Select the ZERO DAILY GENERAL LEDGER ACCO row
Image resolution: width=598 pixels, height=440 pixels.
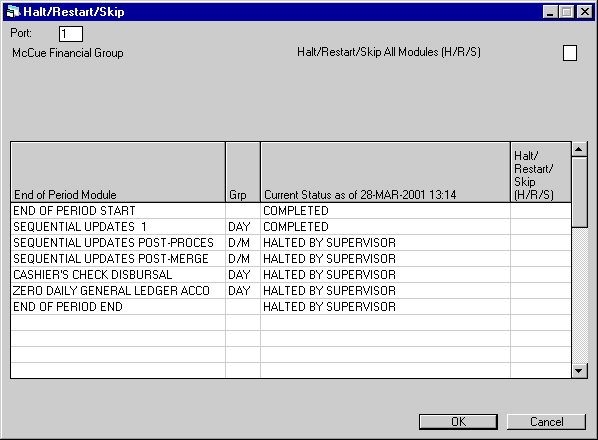pos(291,291)
